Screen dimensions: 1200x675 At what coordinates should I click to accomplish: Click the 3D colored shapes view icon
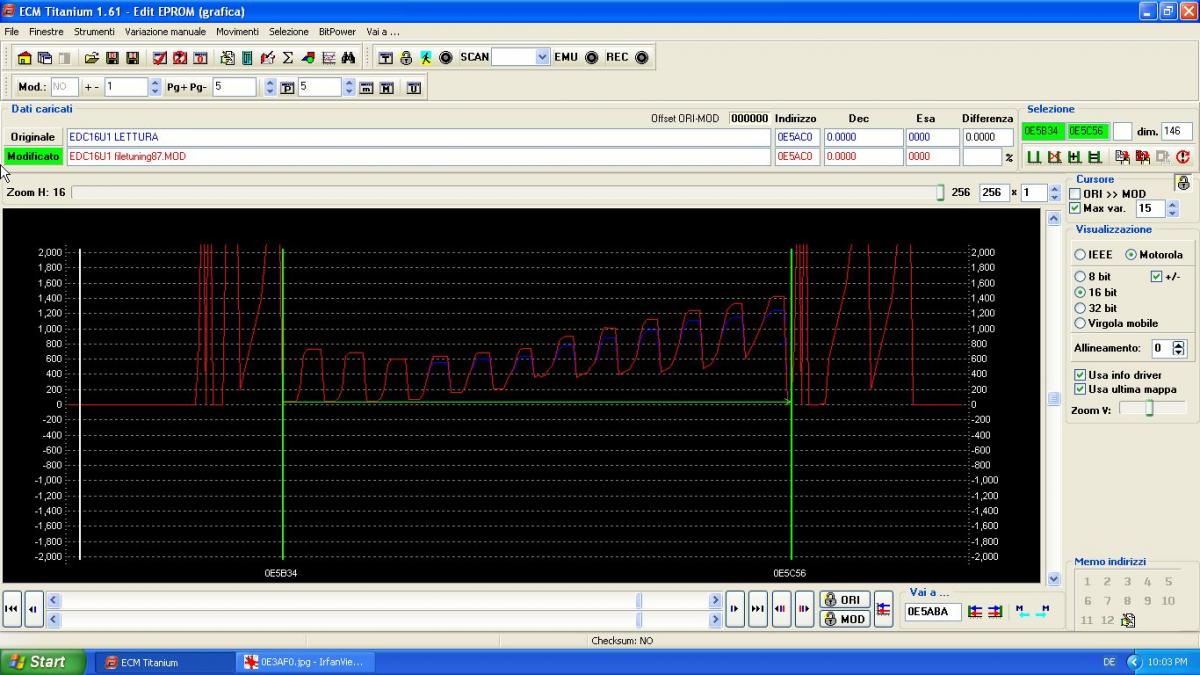click(x=308, y=58)
